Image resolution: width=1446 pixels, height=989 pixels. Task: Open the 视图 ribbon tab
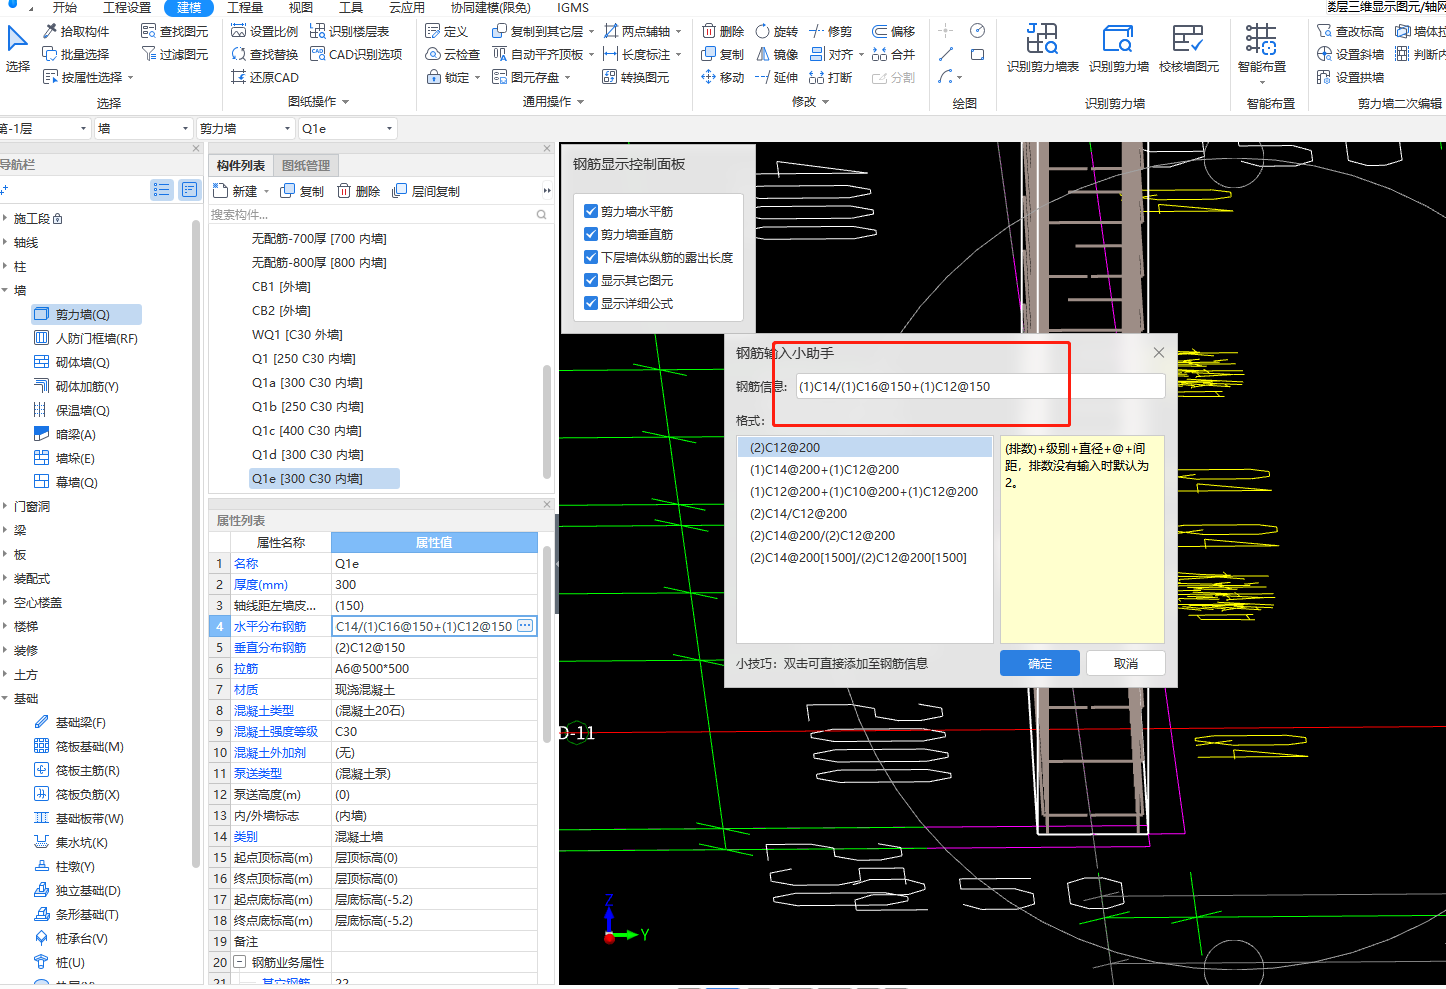[x=300, y=7]
